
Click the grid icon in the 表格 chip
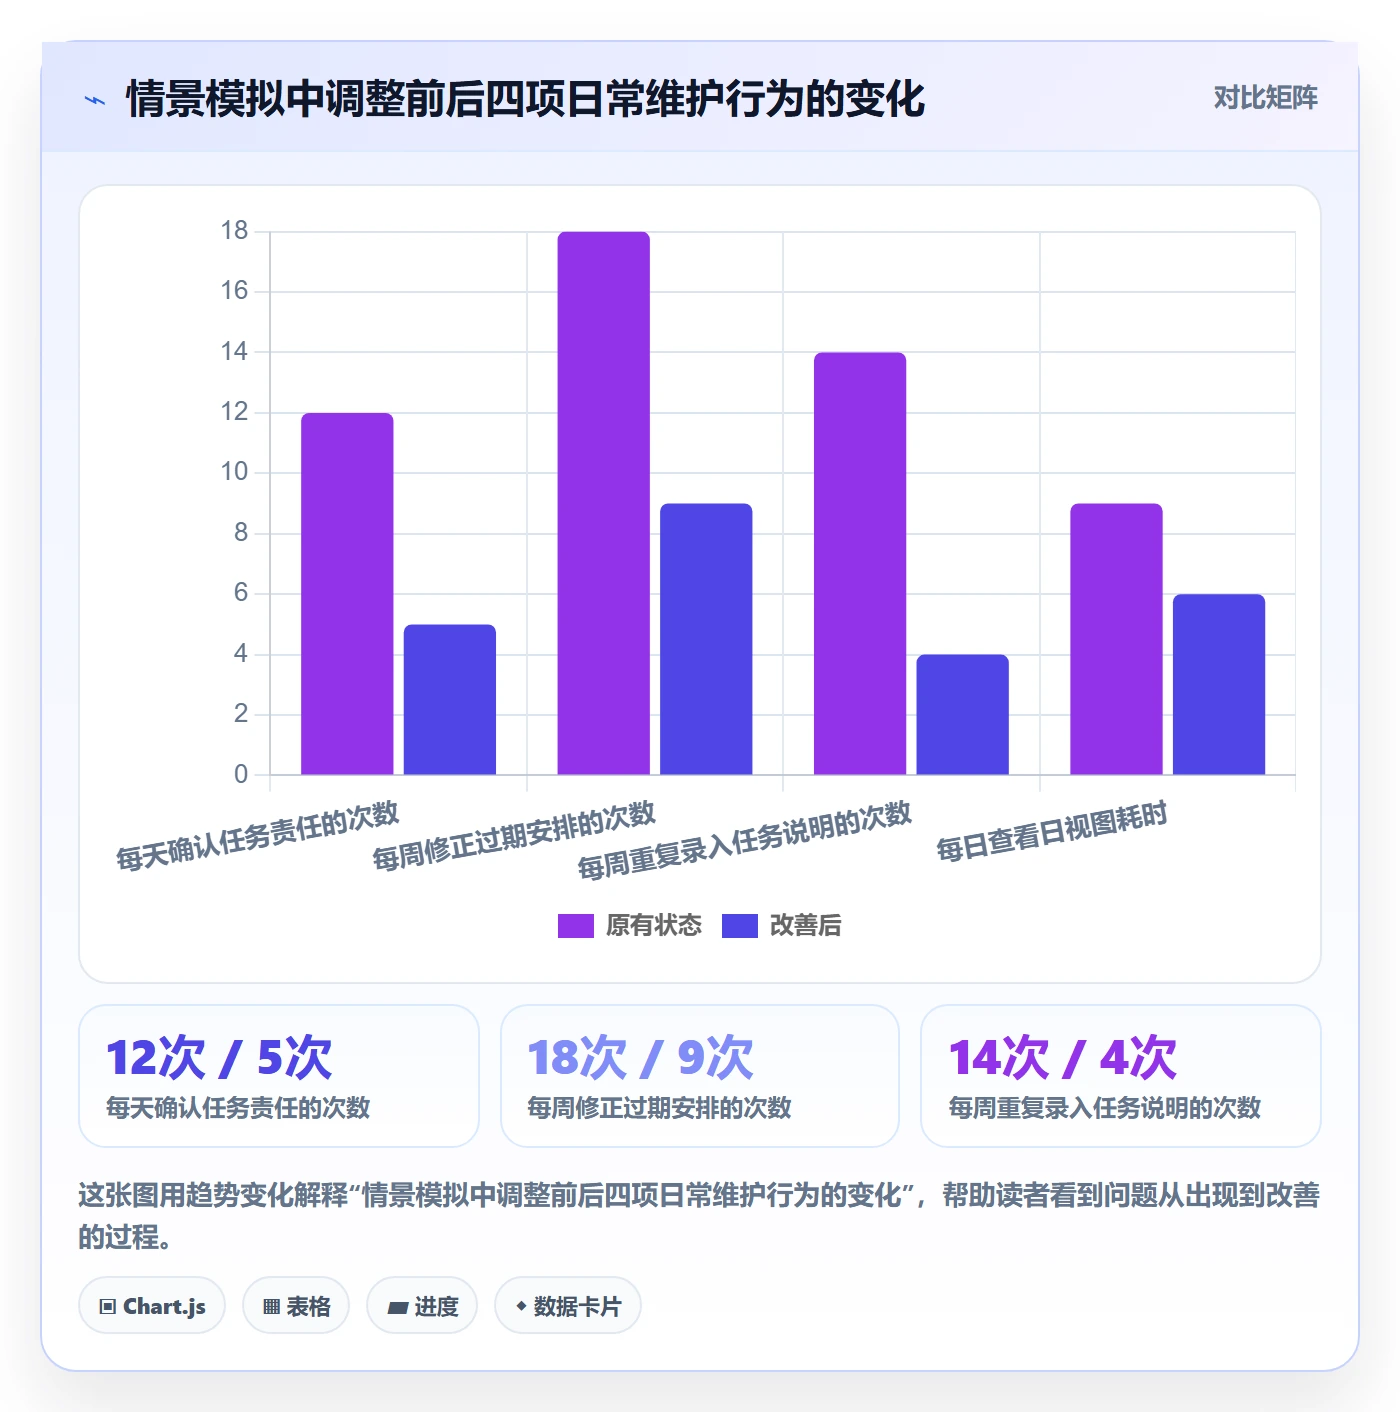pos(271,1306)
